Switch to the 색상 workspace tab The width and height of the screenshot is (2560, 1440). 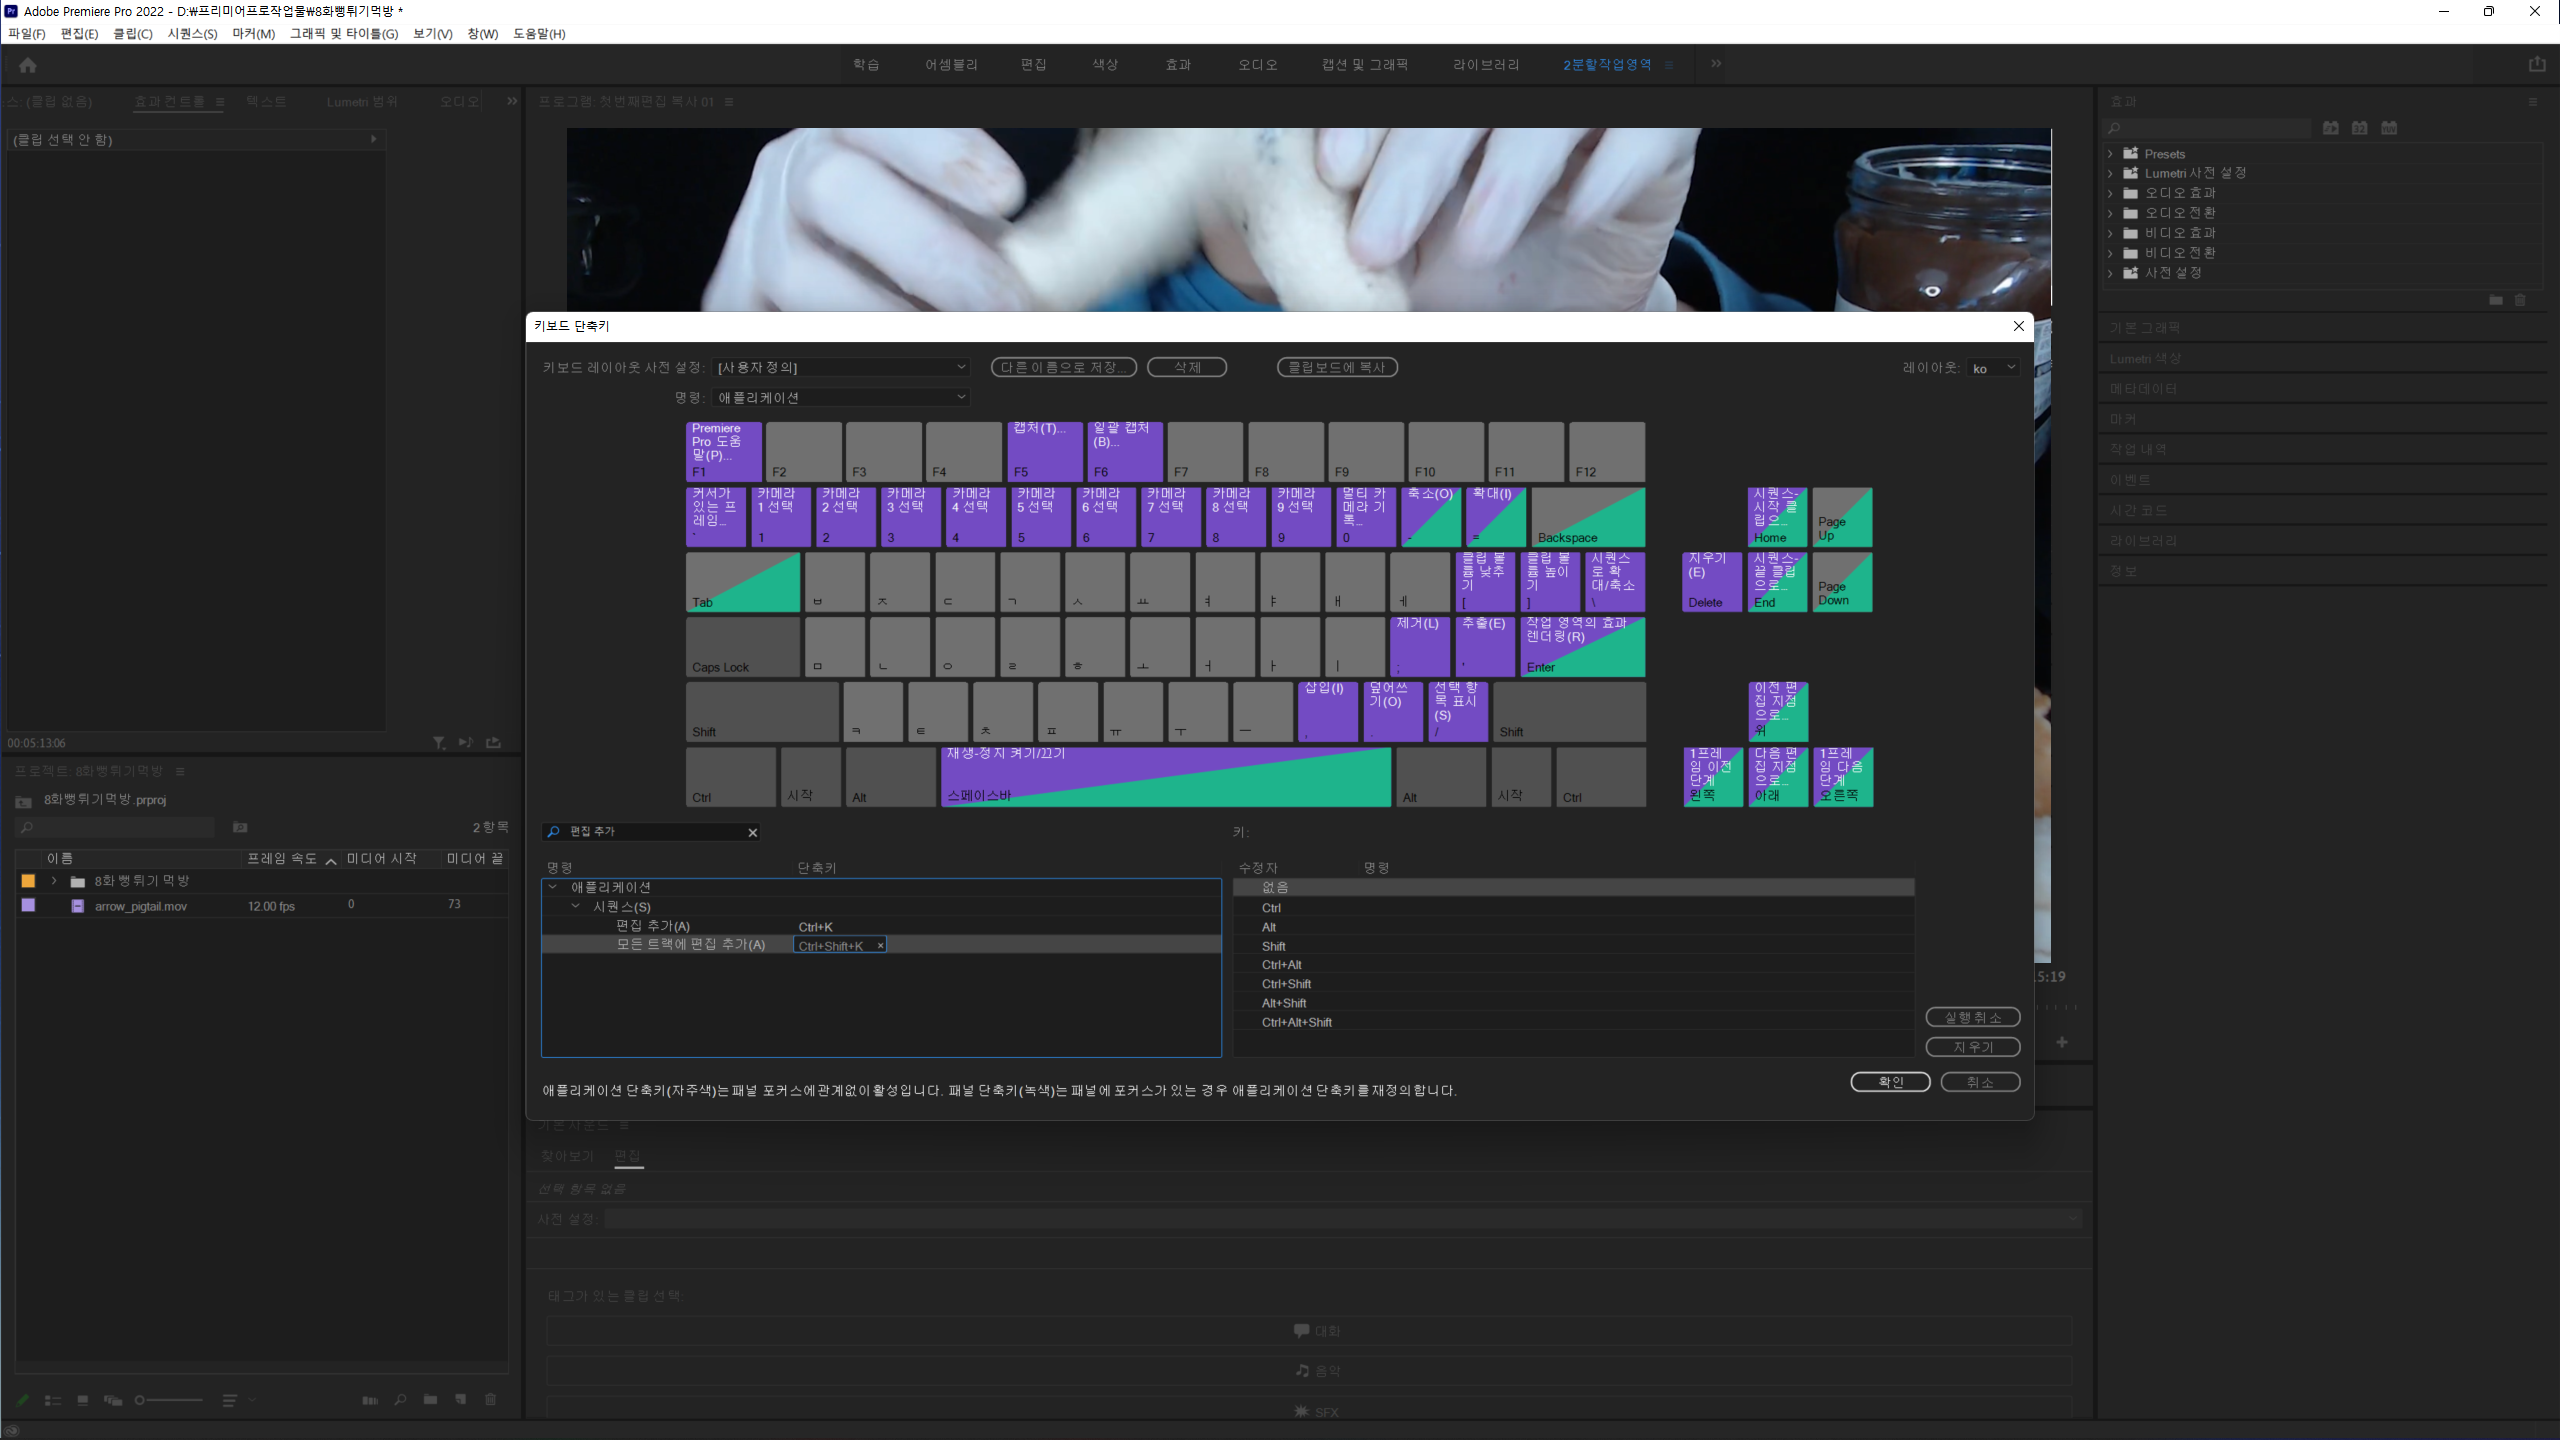(x=1105, y=65)
